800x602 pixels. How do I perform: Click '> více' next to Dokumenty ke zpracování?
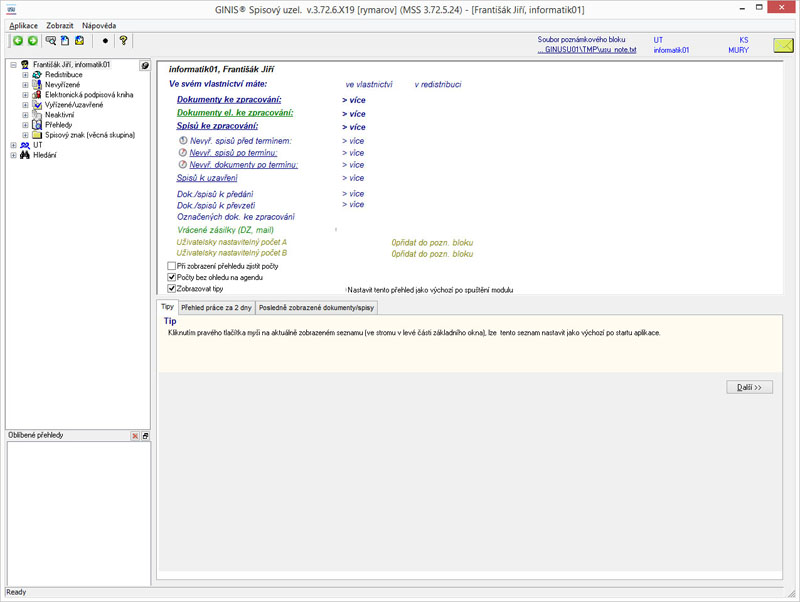354,100
